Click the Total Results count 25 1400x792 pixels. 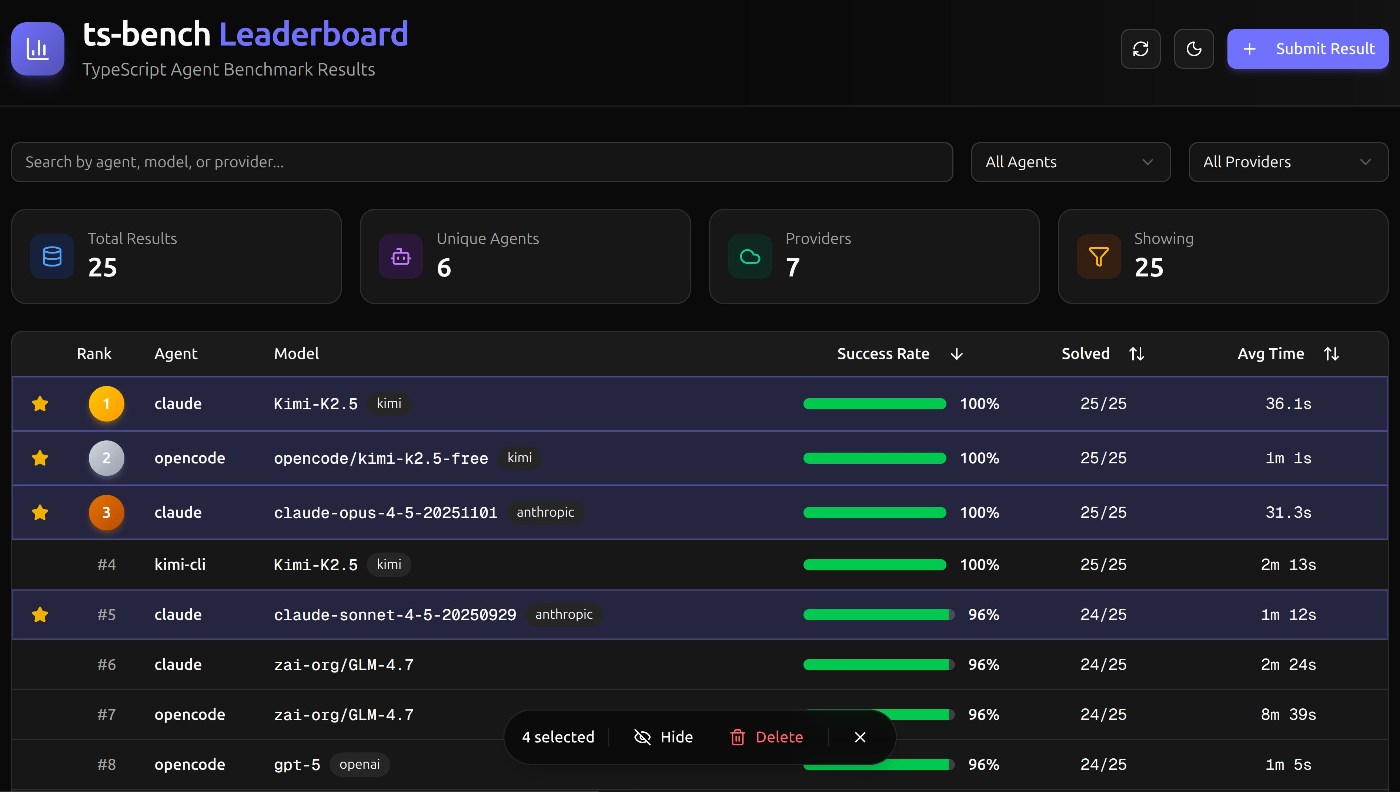coord(103,268)
